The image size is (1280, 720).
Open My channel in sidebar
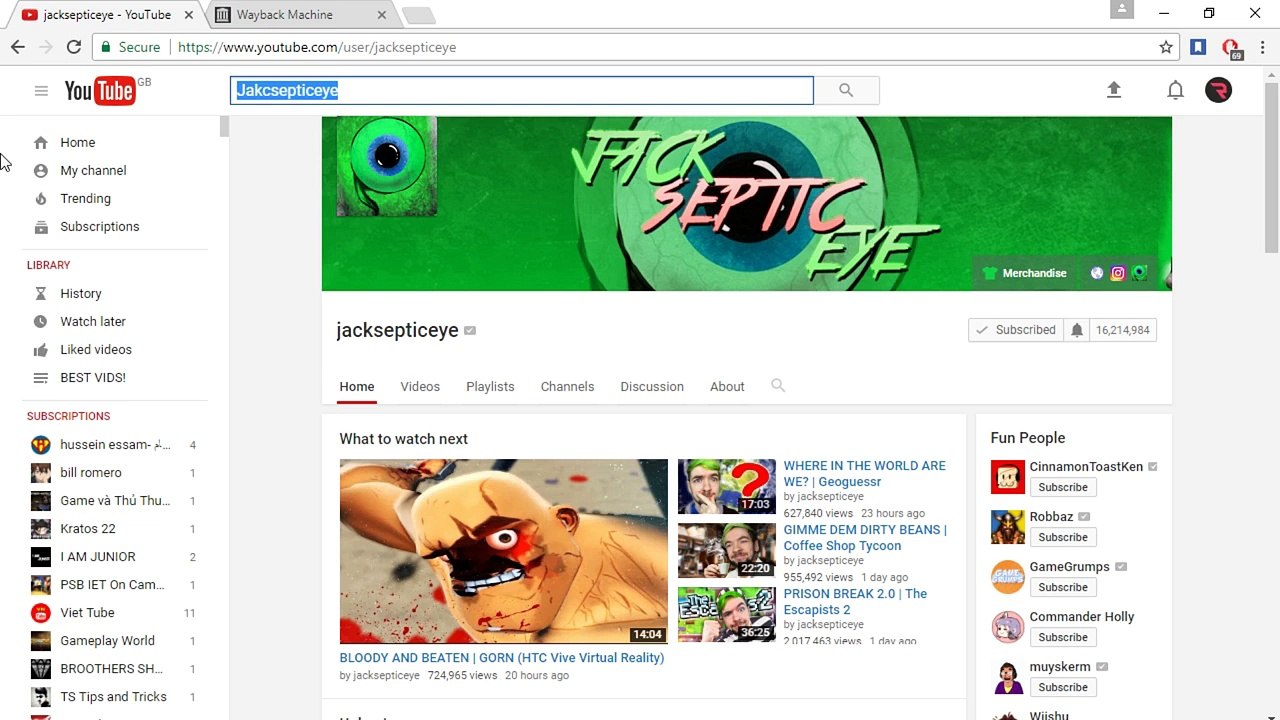tap(93, 171)
